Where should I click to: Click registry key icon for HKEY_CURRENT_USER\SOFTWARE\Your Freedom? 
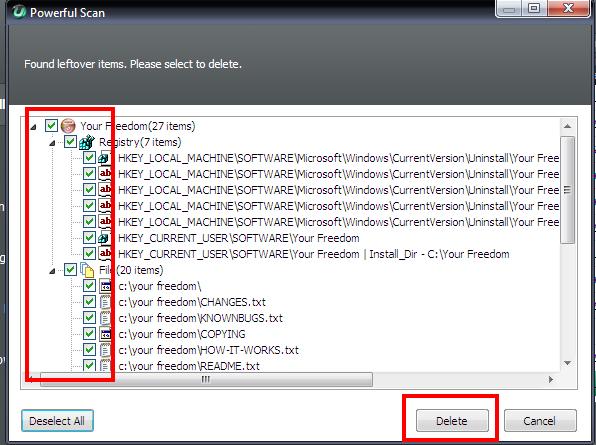(x=104, y=238)
